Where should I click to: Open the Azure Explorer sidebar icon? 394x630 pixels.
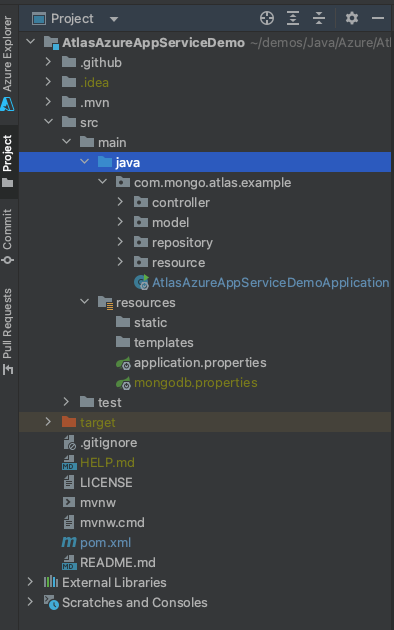pyautogui.click(x=7, y=104)
